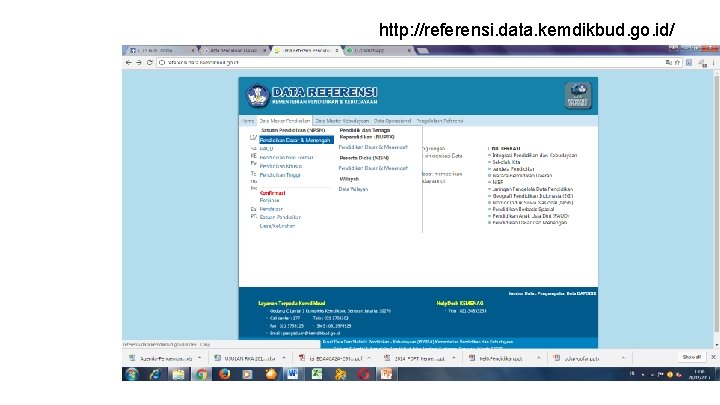Switch to the fourth tab with green icon
720x405 pixels.
(377, 51)
